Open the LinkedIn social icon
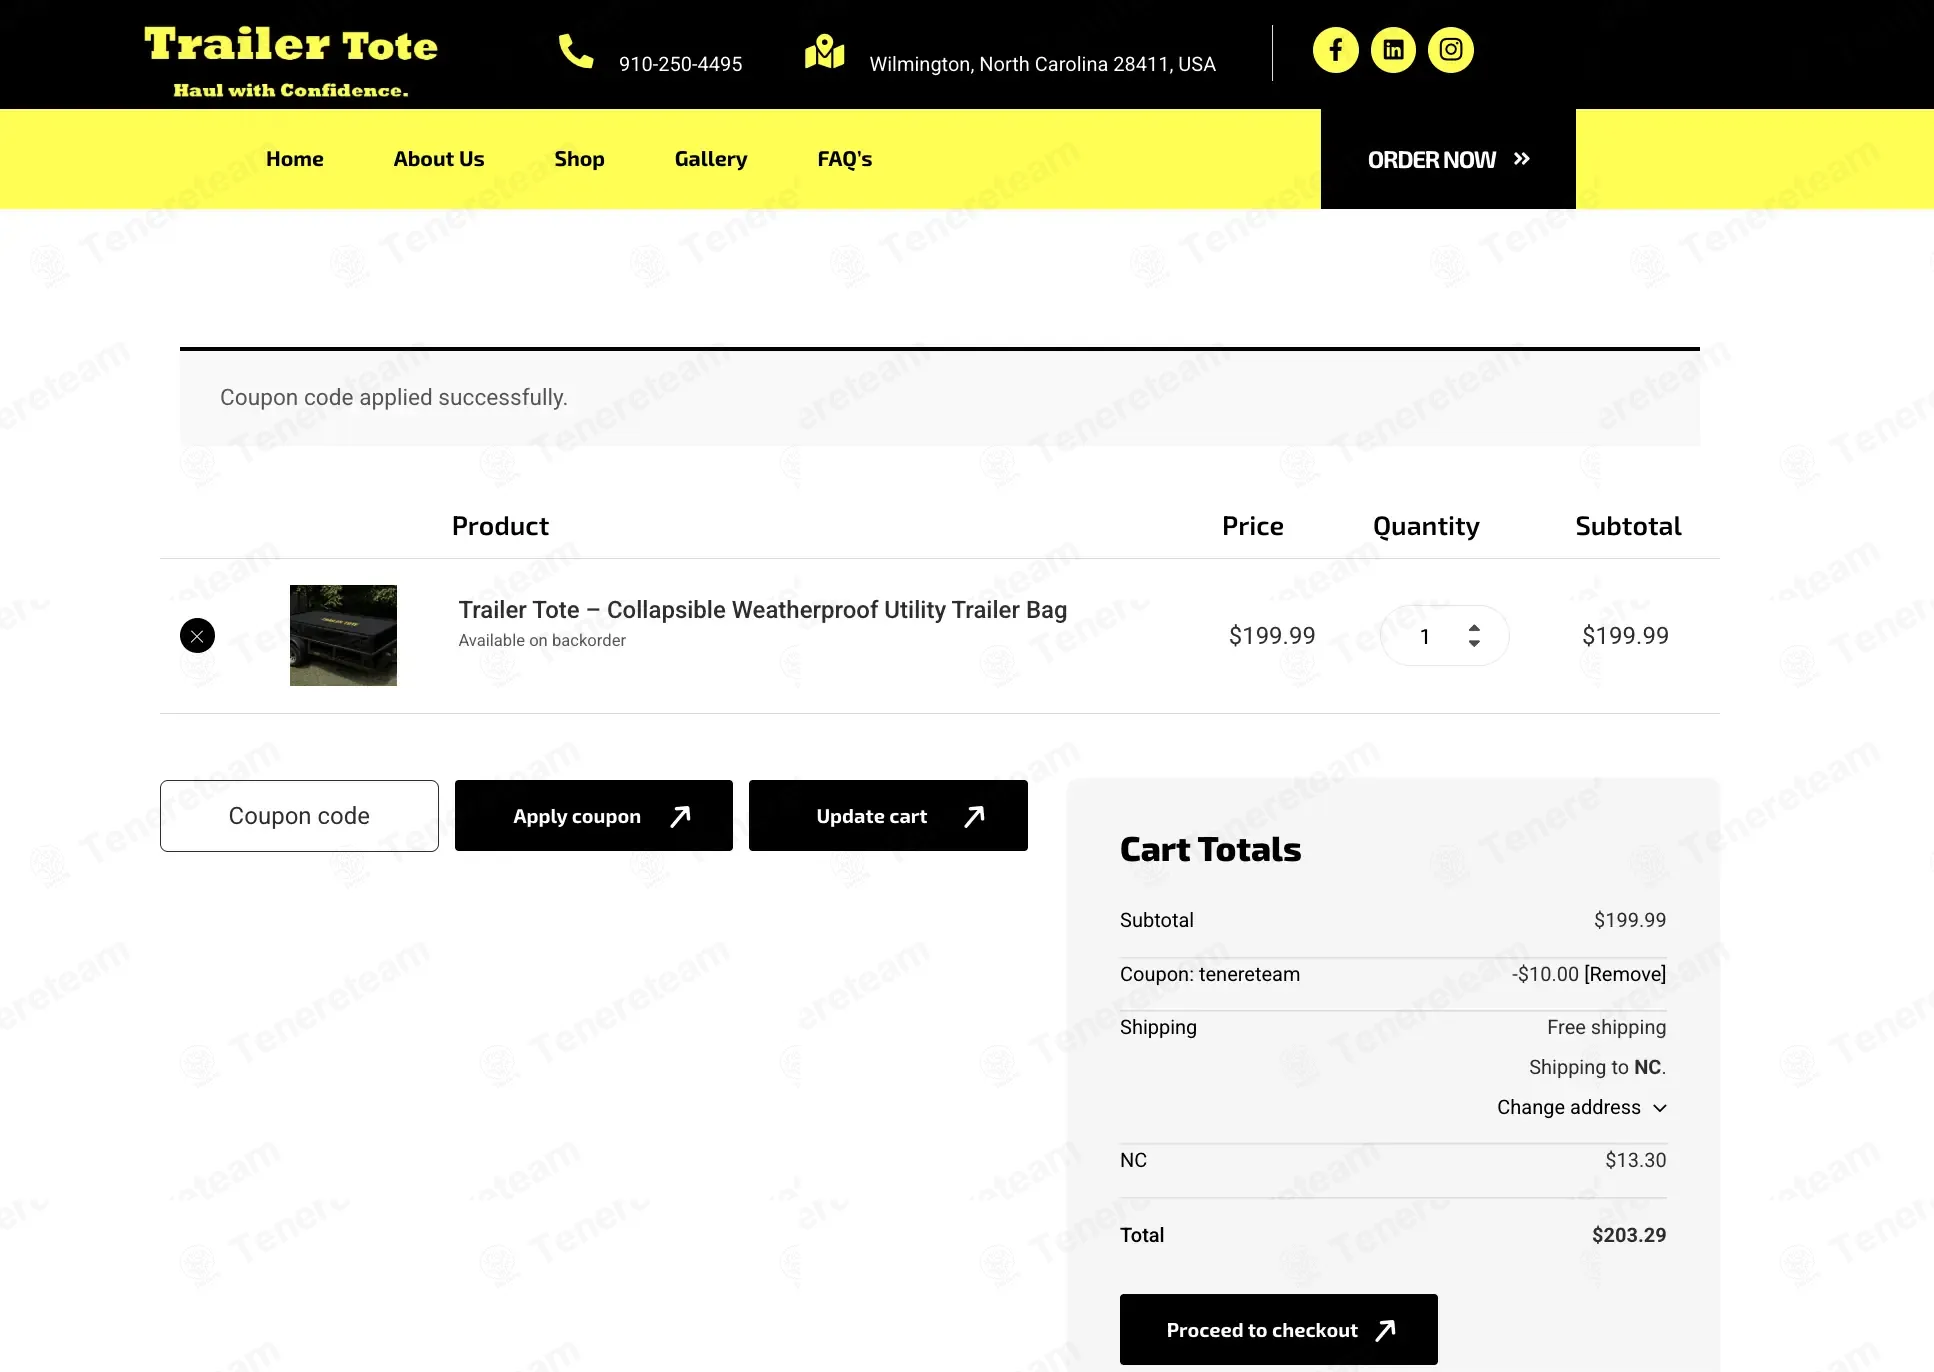Viewport: 1934px width, 1372px height. pyautogui.click(x=1393, y=50)
